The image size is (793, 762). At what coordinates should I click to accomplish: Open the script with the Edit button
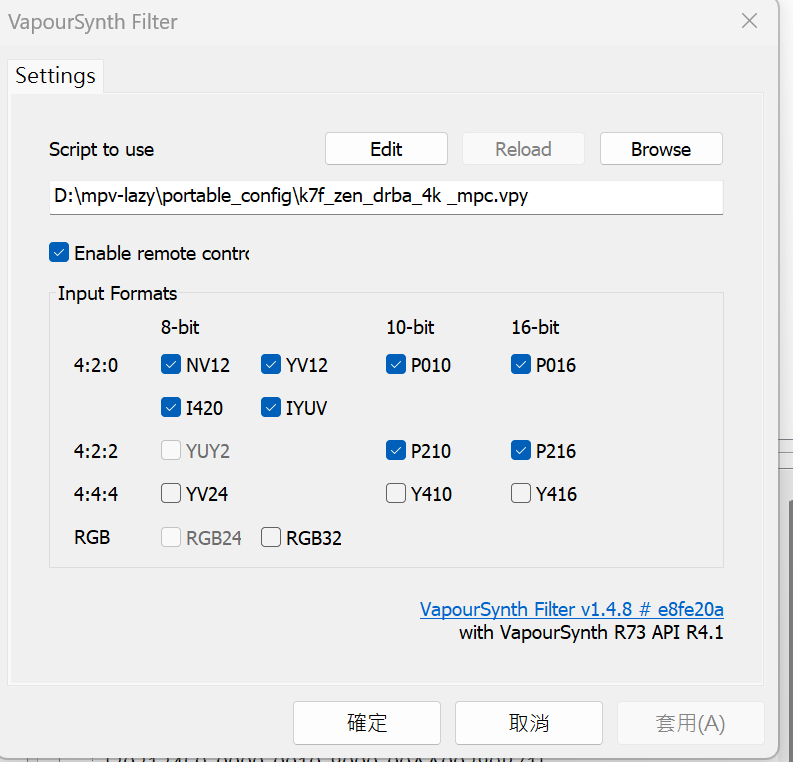pyautogui.click(x=386, y=149)
